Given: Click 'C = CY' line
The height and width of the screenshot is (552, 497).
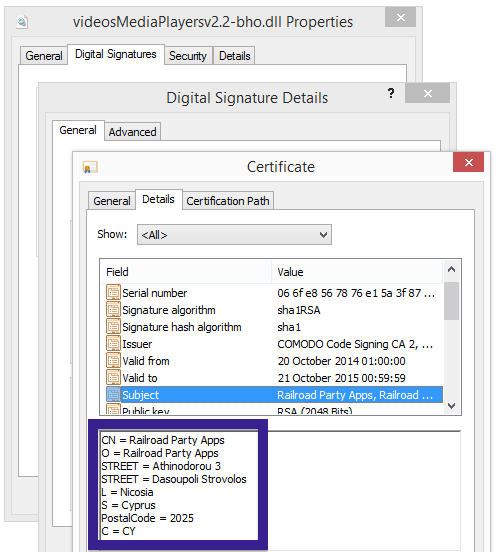Looking at the screenshot, I should (x=118, y=531).
